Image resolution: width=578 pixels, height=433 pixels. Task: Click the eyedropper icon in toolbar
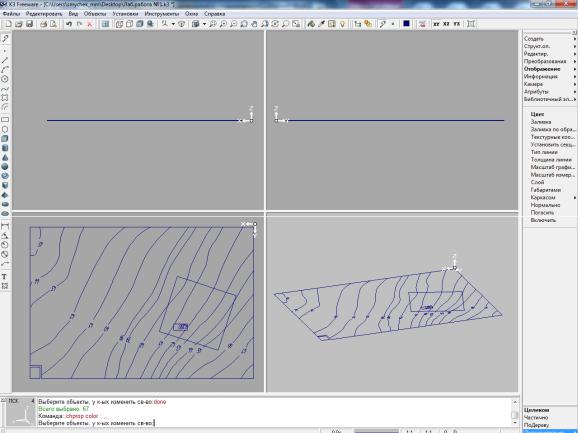tap(321, 24)
